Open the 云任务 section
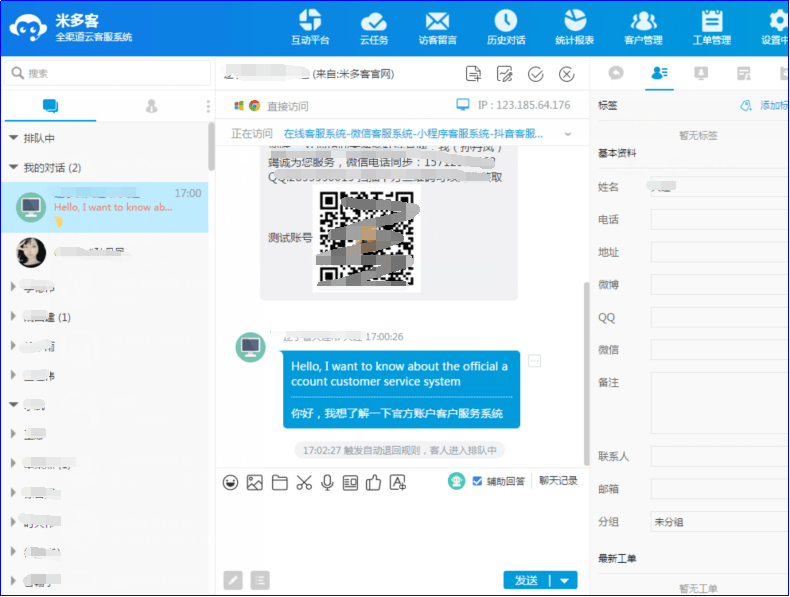This screenshot has height=597, width=790. point(374,28)
